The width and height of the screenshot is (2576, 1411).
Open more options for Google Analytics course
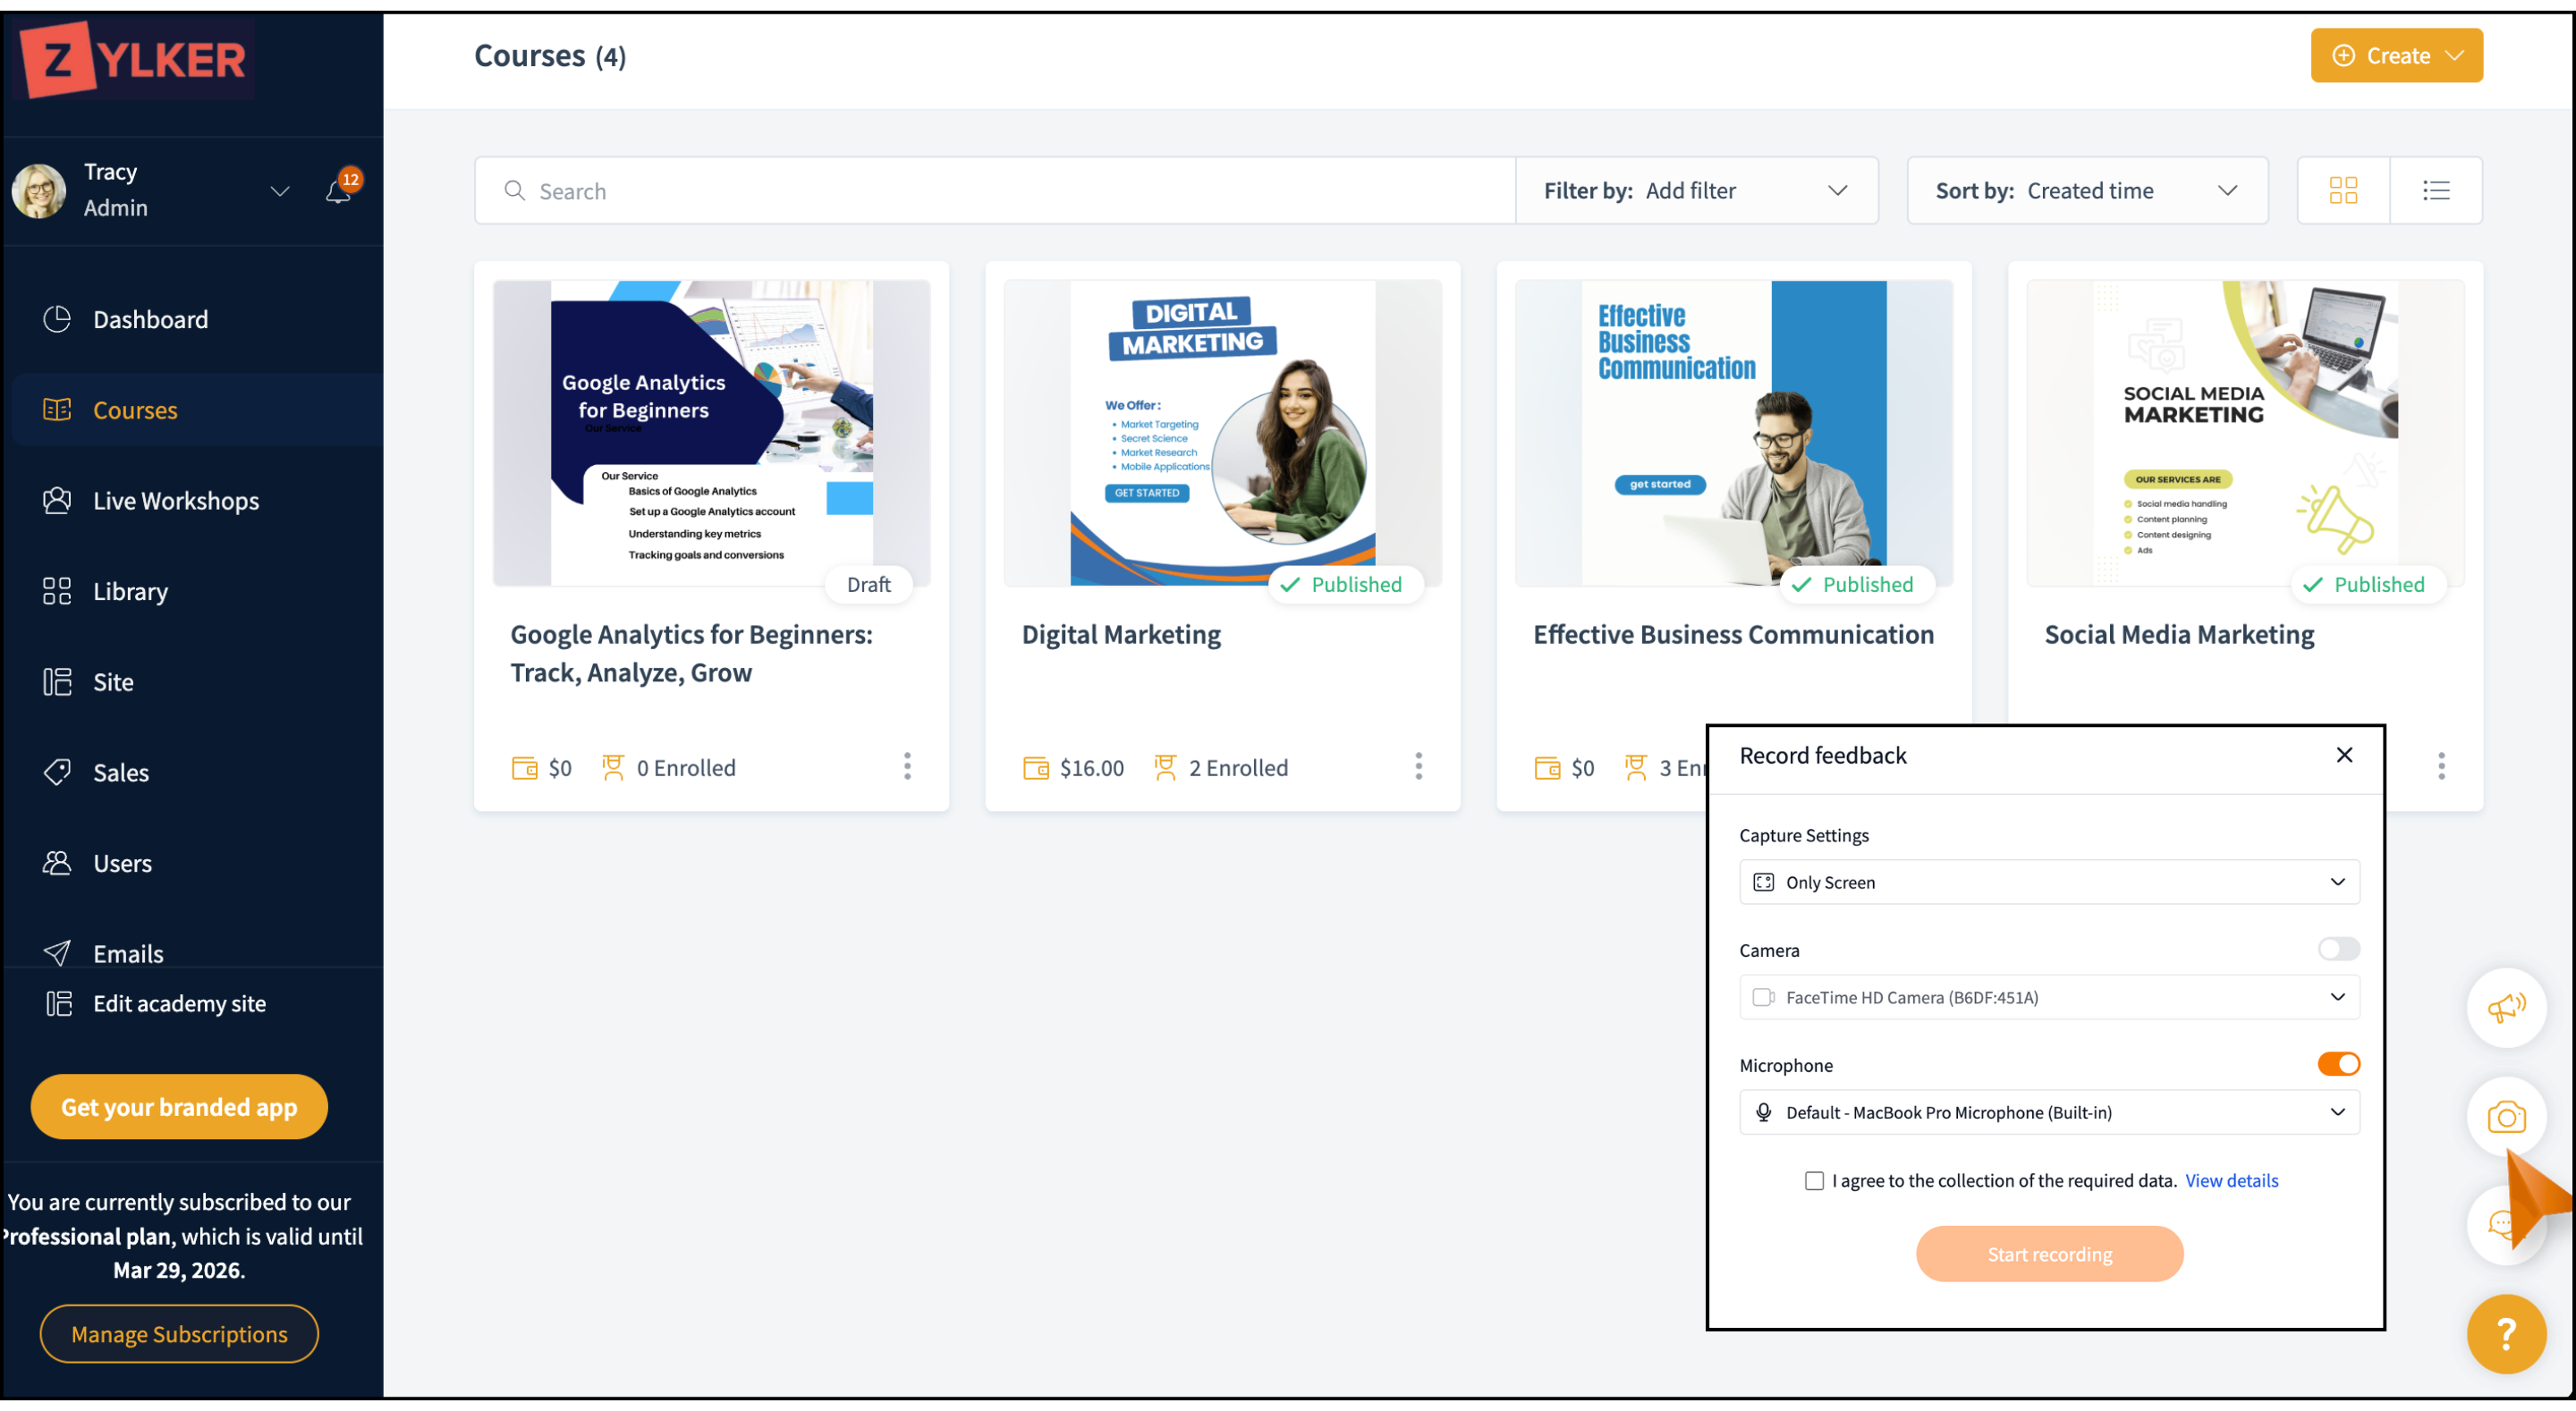907,767
